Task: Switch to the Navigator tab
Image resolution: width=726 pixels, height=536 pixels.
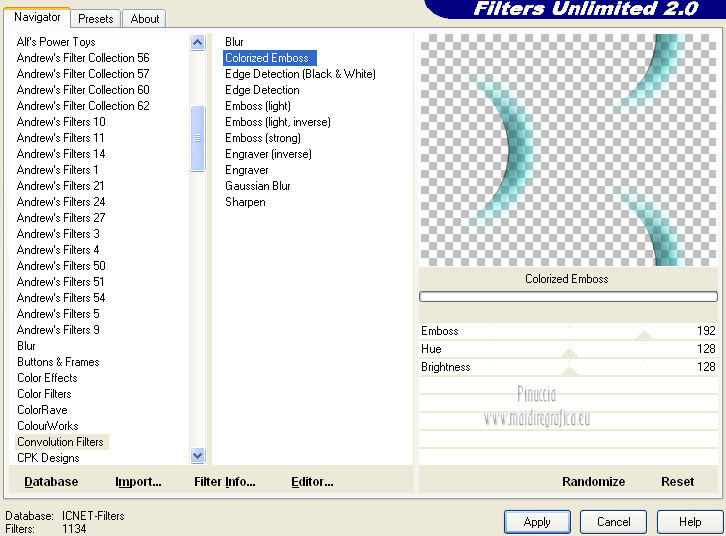Action: tap(37, 18)
